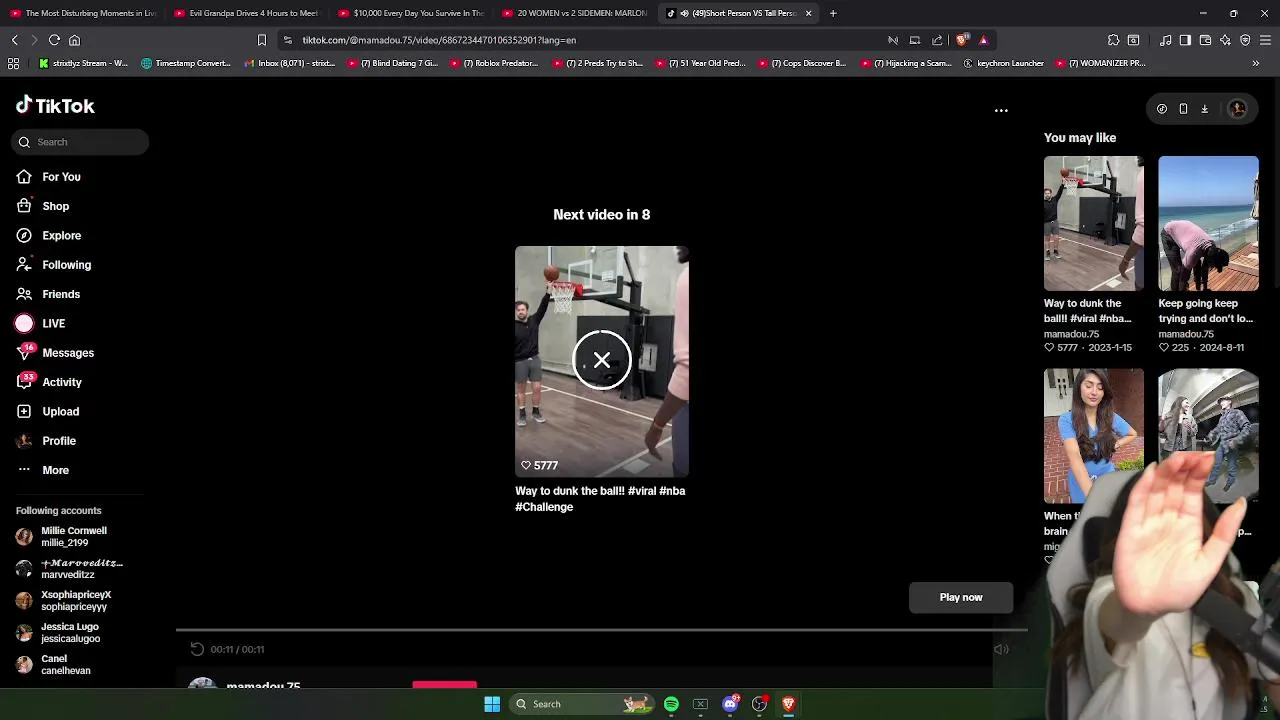Viewport: 1280px width, 720px height.
Task: Open the browser hamburger menu
Action: [1266, 40]
